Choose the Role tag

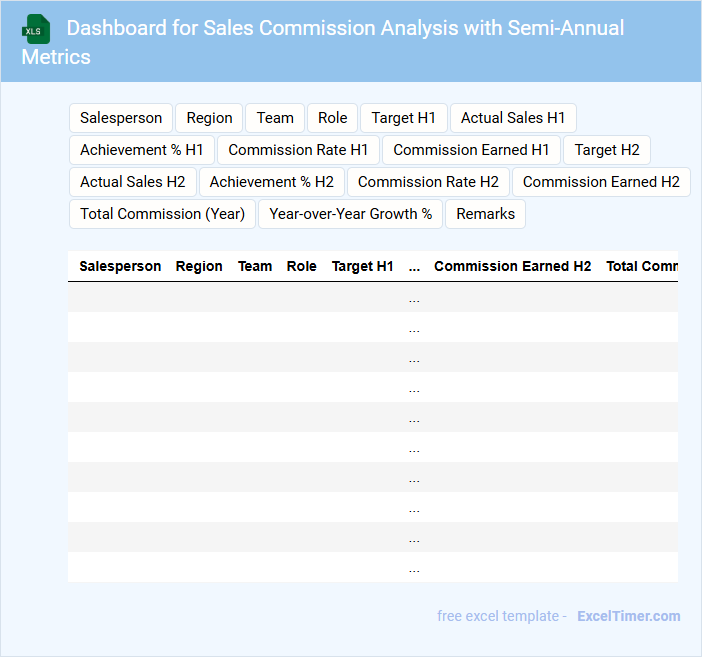coord(332,118)
